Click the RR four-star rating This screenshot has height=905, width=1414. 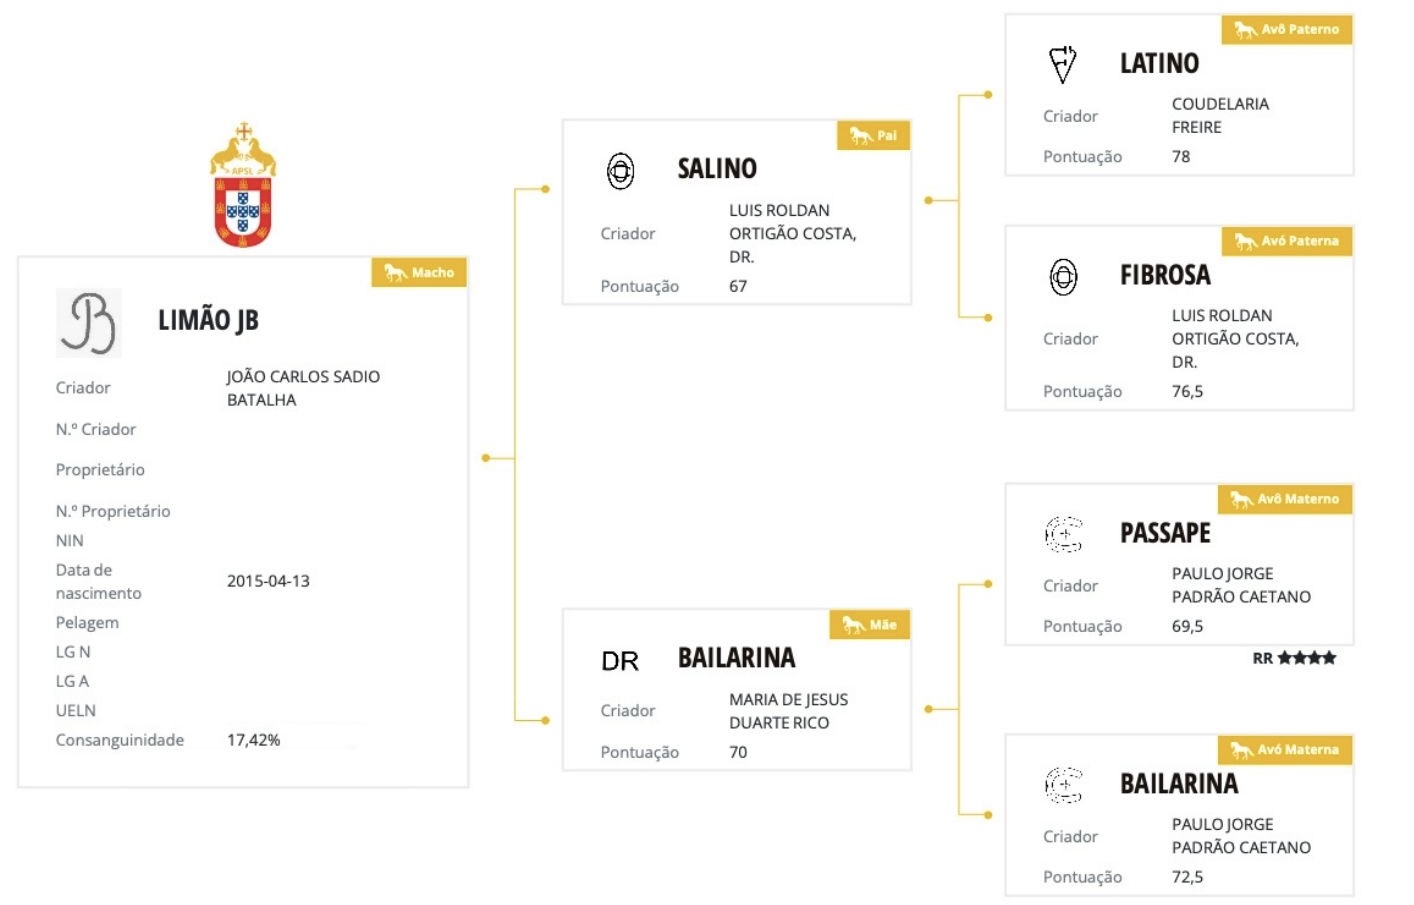[1294, 658]
